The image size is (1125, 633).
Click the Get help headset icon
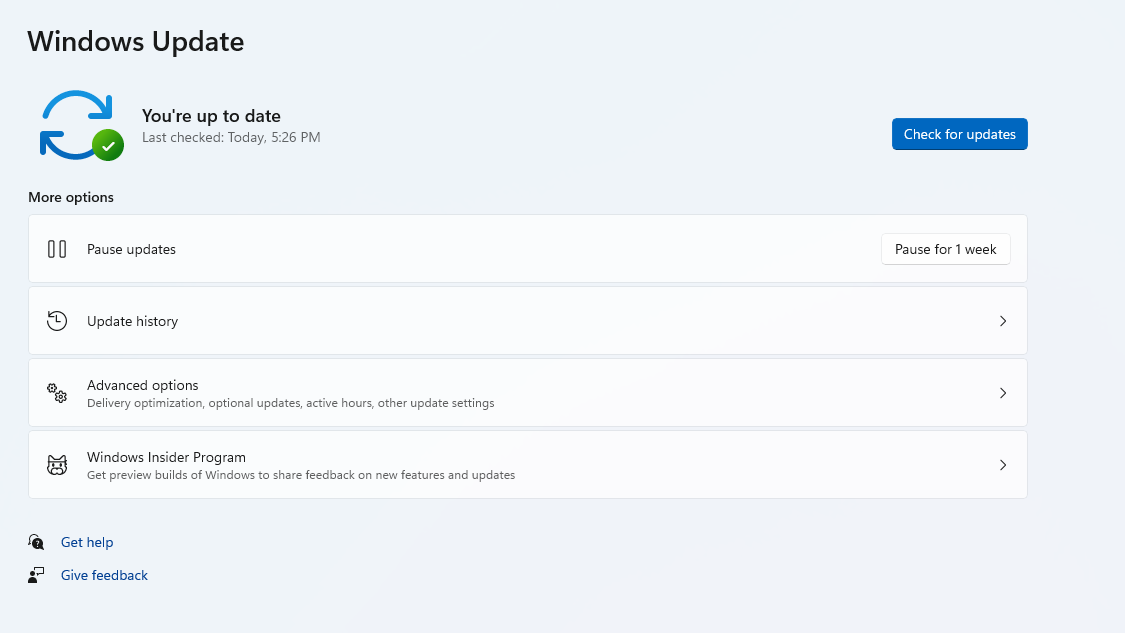(x=37, y=542)
